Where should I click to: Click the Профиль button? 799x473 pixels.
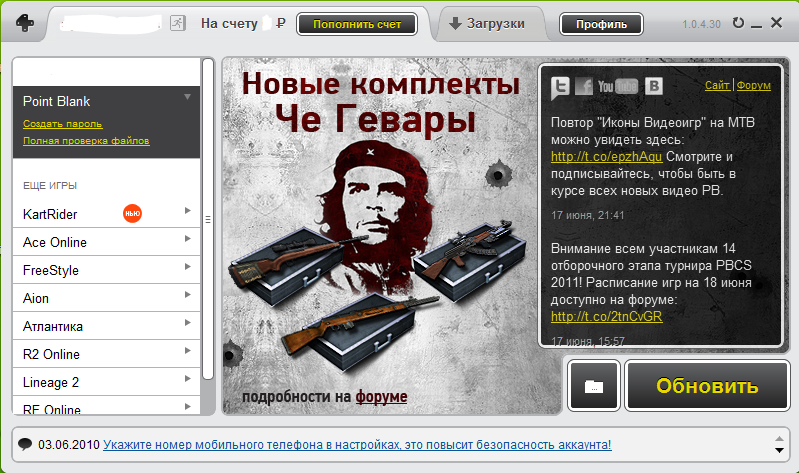[601, 24]
